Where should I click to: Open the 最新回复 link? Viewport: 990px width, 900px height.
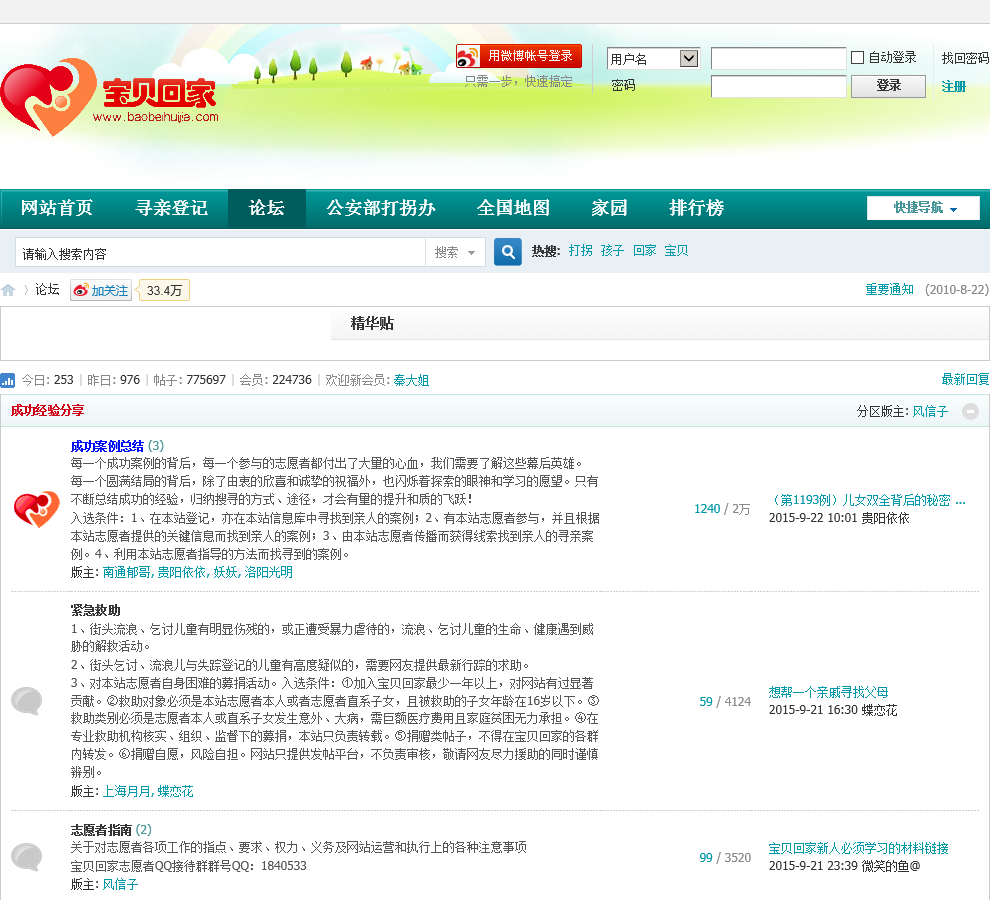965,380
